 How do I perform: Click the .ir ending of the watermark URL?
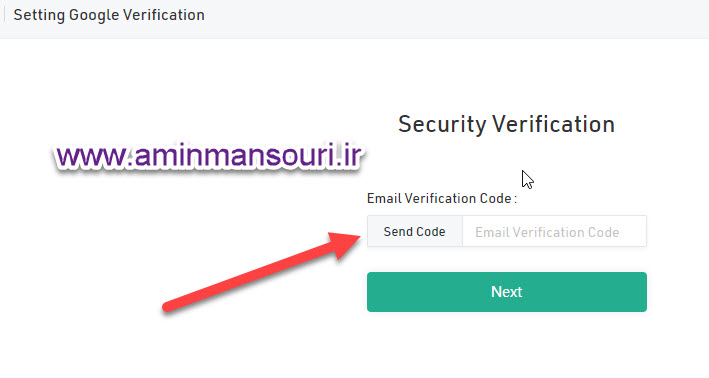click(x=347, y=156)
